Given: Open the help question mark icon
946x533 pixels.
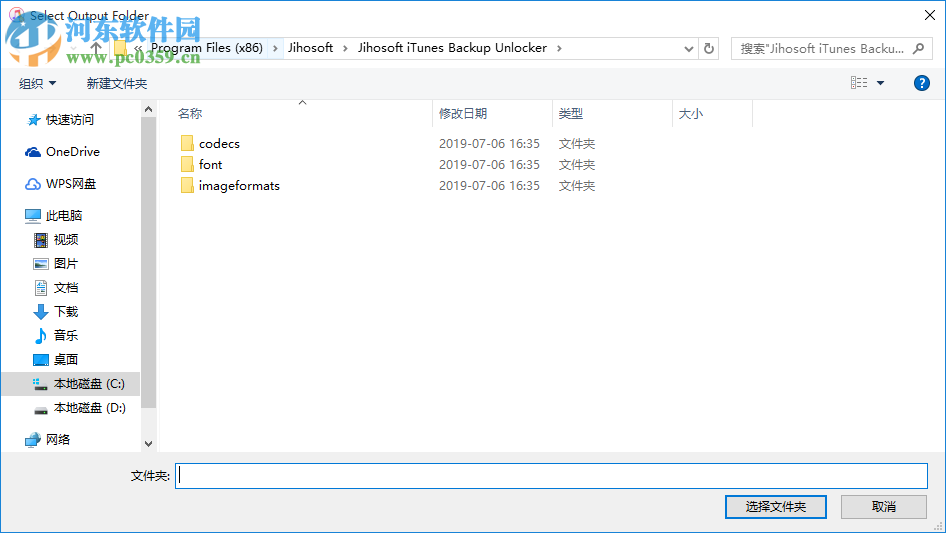Looking at the screenshot, I should [x=921, y=83].
